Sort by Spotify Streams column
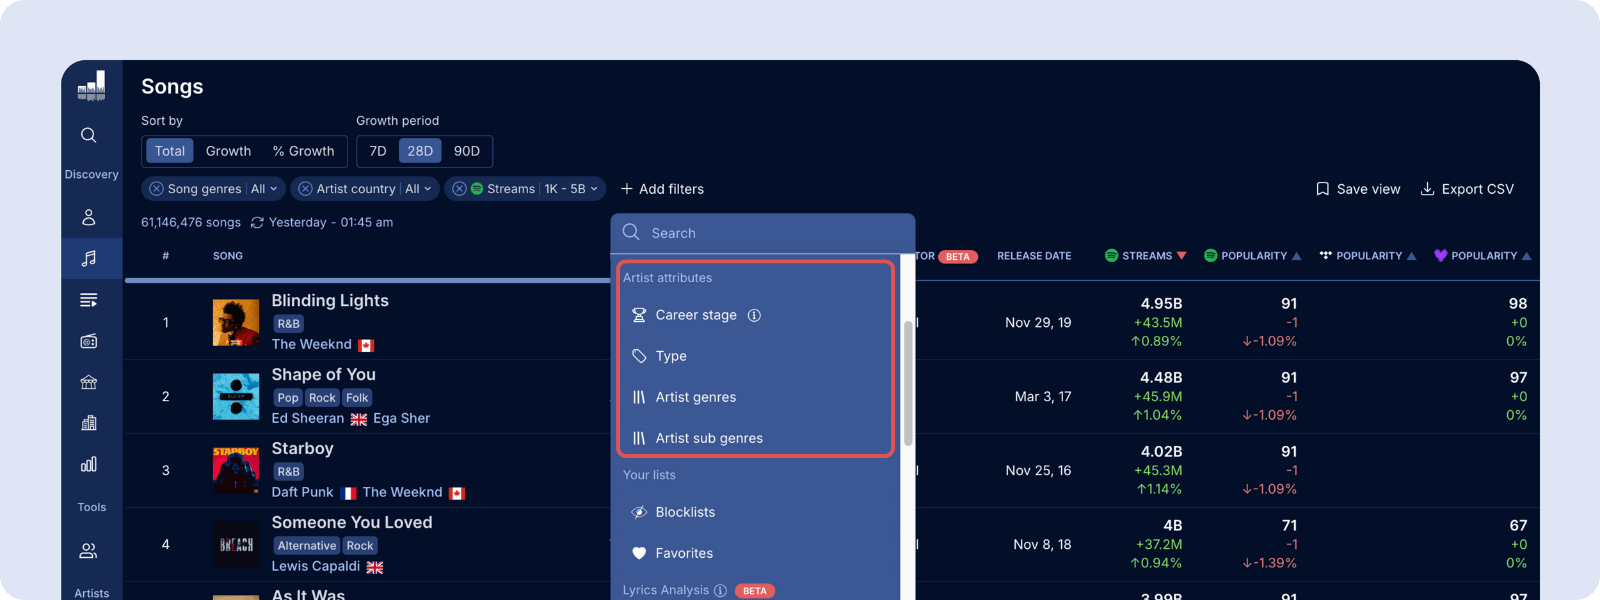 [1146, 256]
